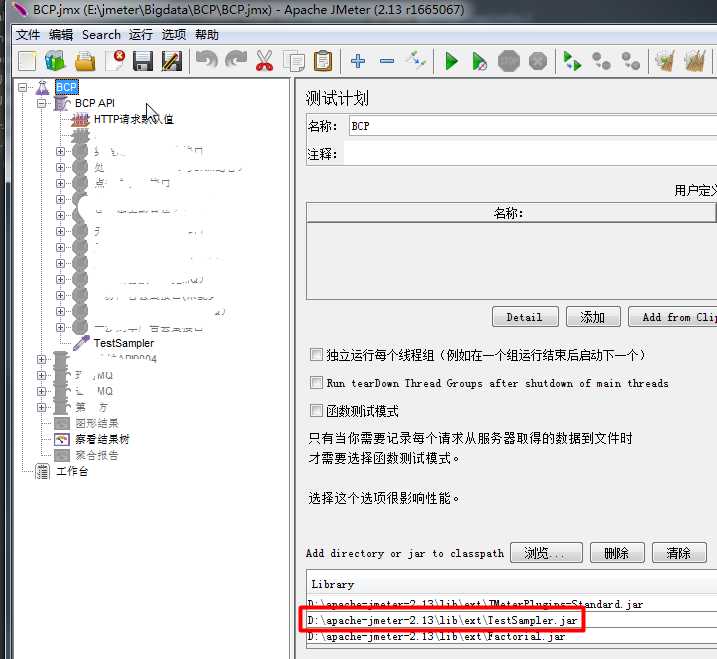Click the Toggle enable/disable icon

click(x=416, y=60)
